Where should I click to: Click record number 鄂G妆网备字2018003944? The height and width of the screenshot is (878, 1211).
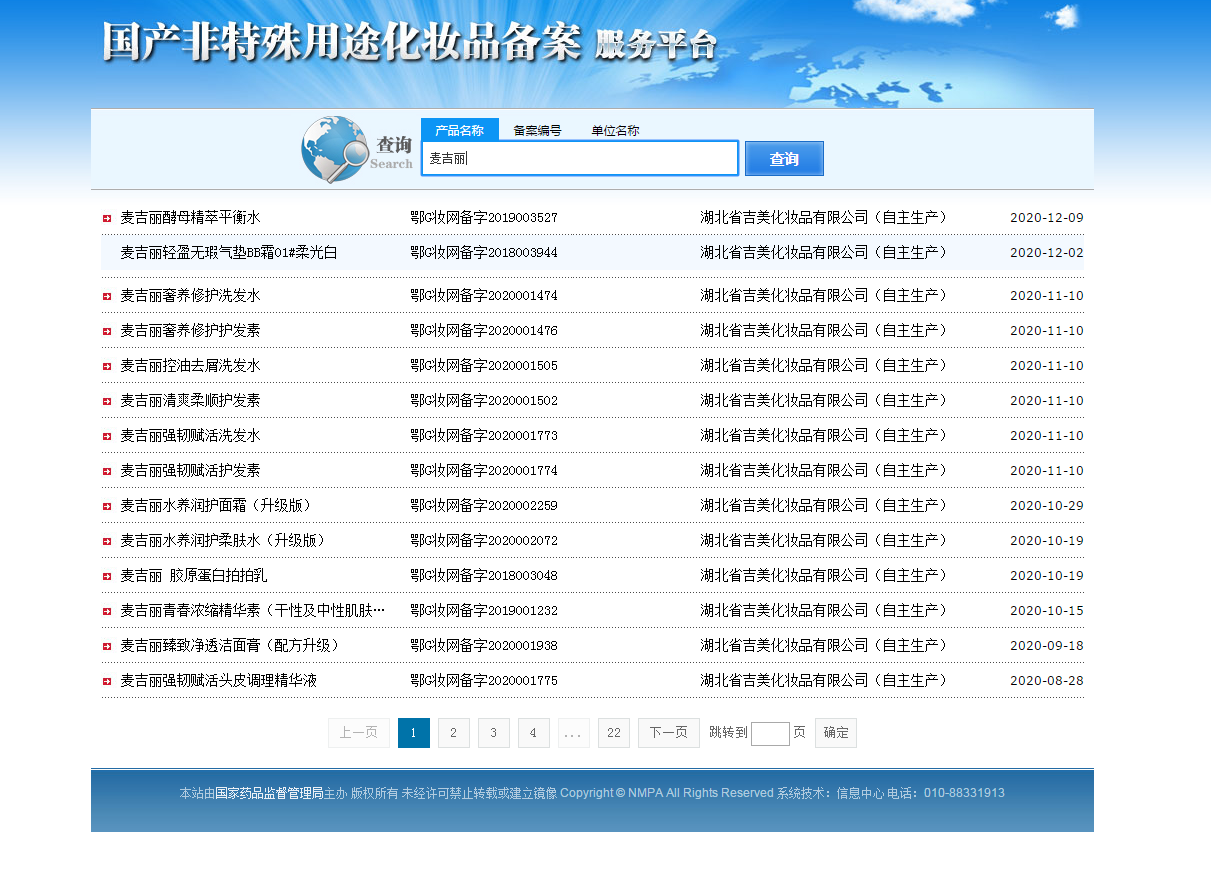tap(484, 252)
